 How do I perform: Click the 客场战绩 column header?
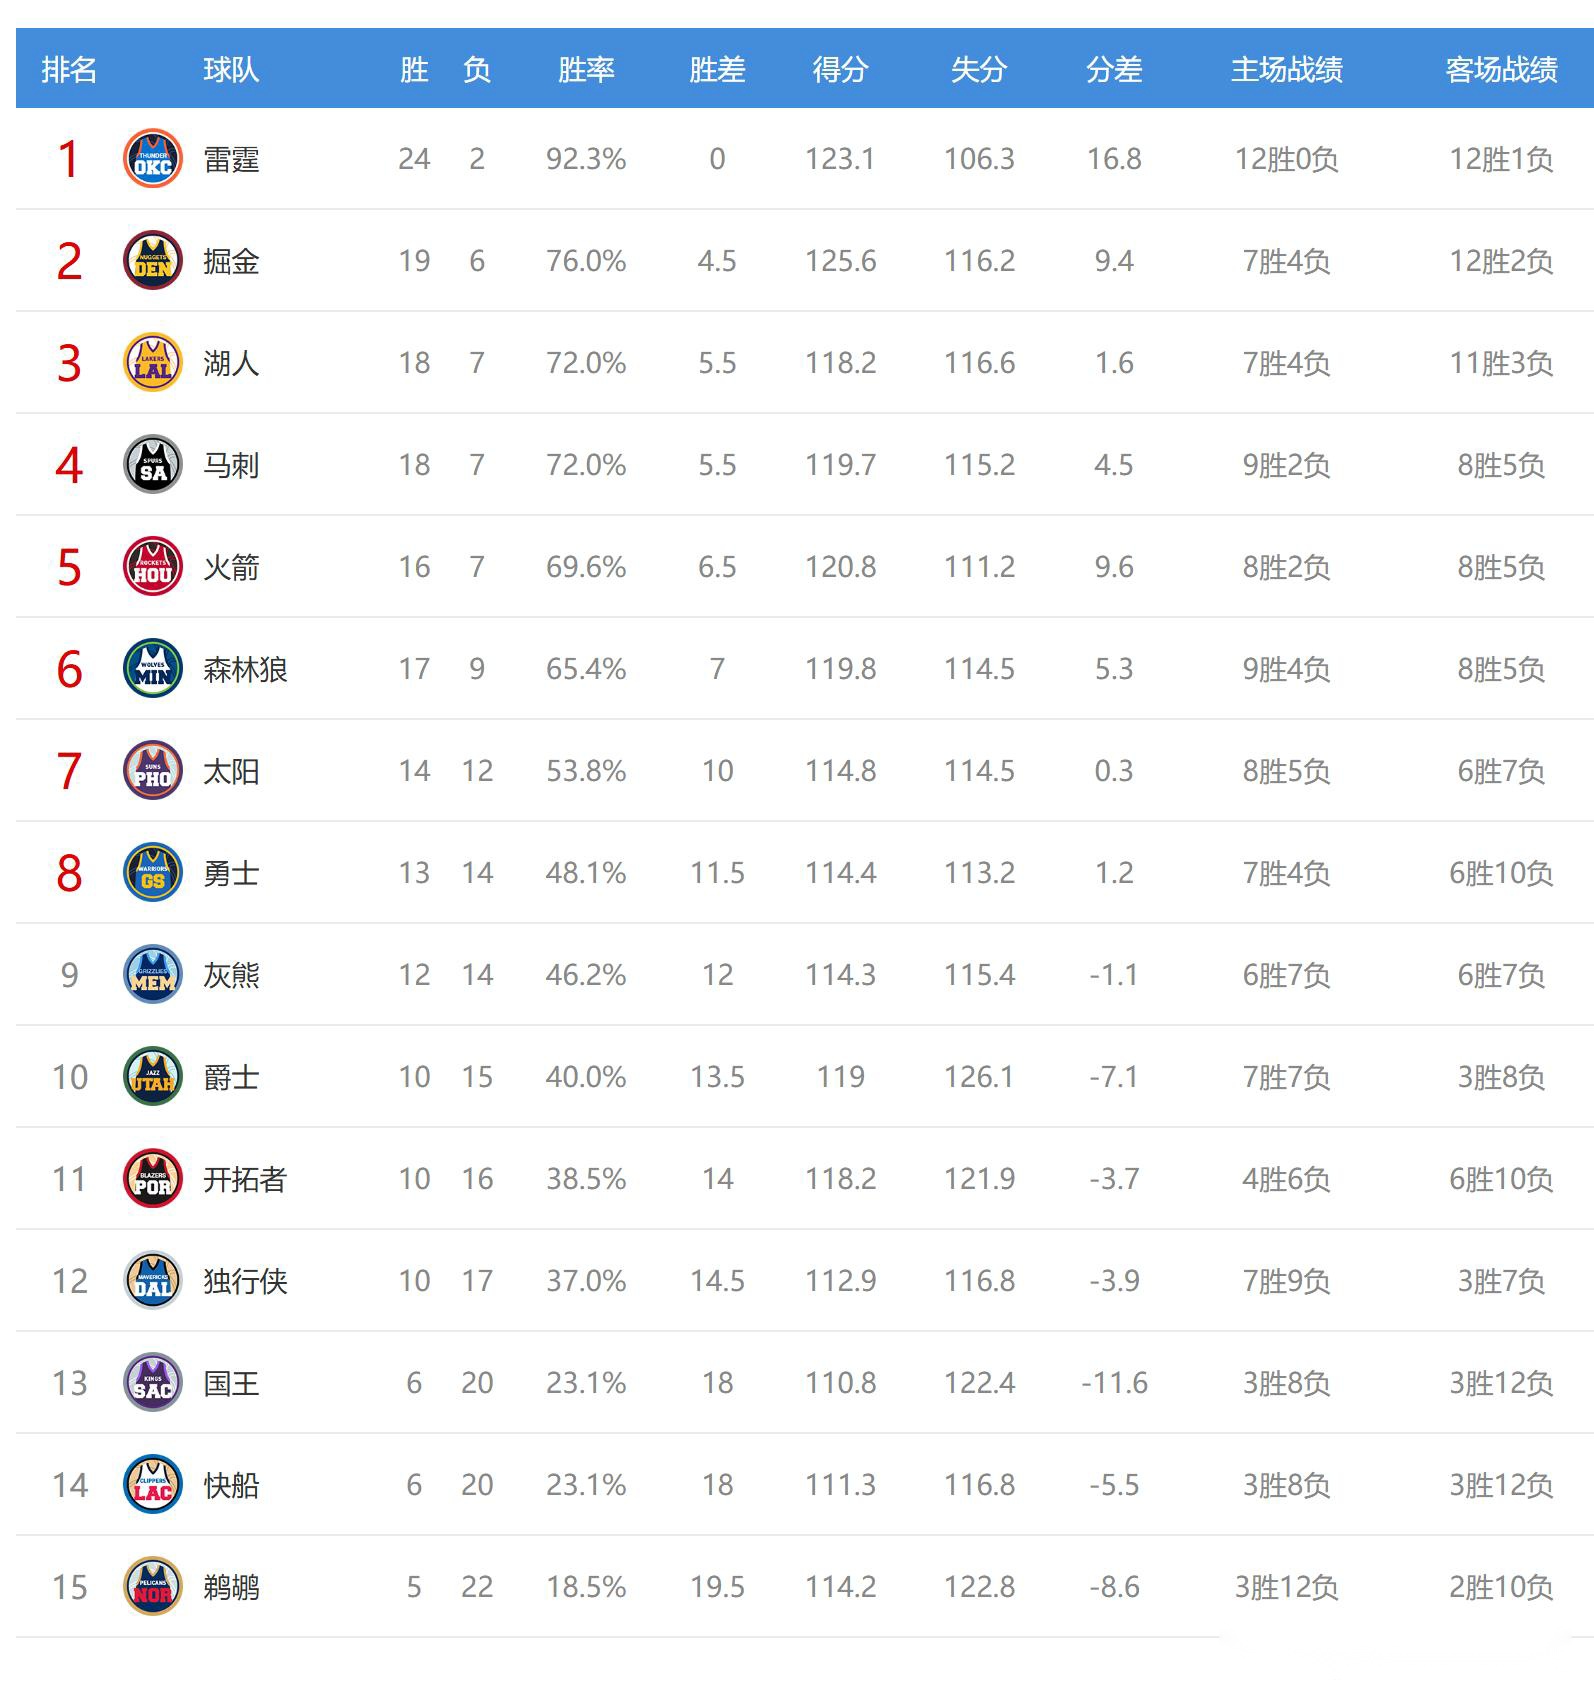click(1501, 69)
